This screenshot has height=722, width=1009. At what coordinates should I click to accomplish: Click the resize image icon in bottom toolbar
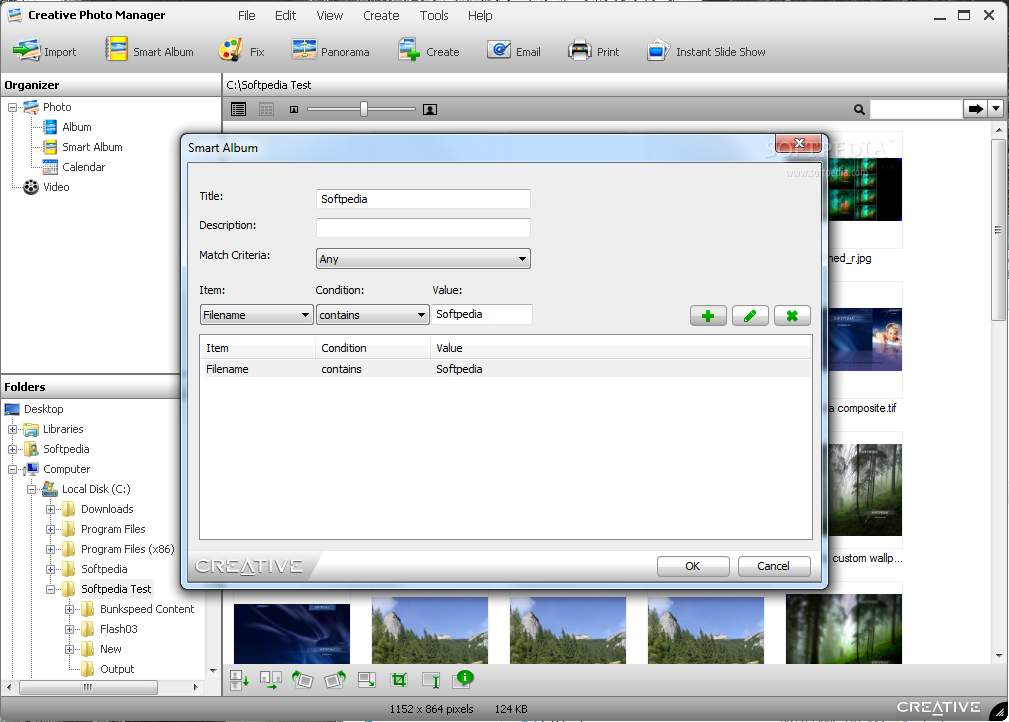(367, 680)
